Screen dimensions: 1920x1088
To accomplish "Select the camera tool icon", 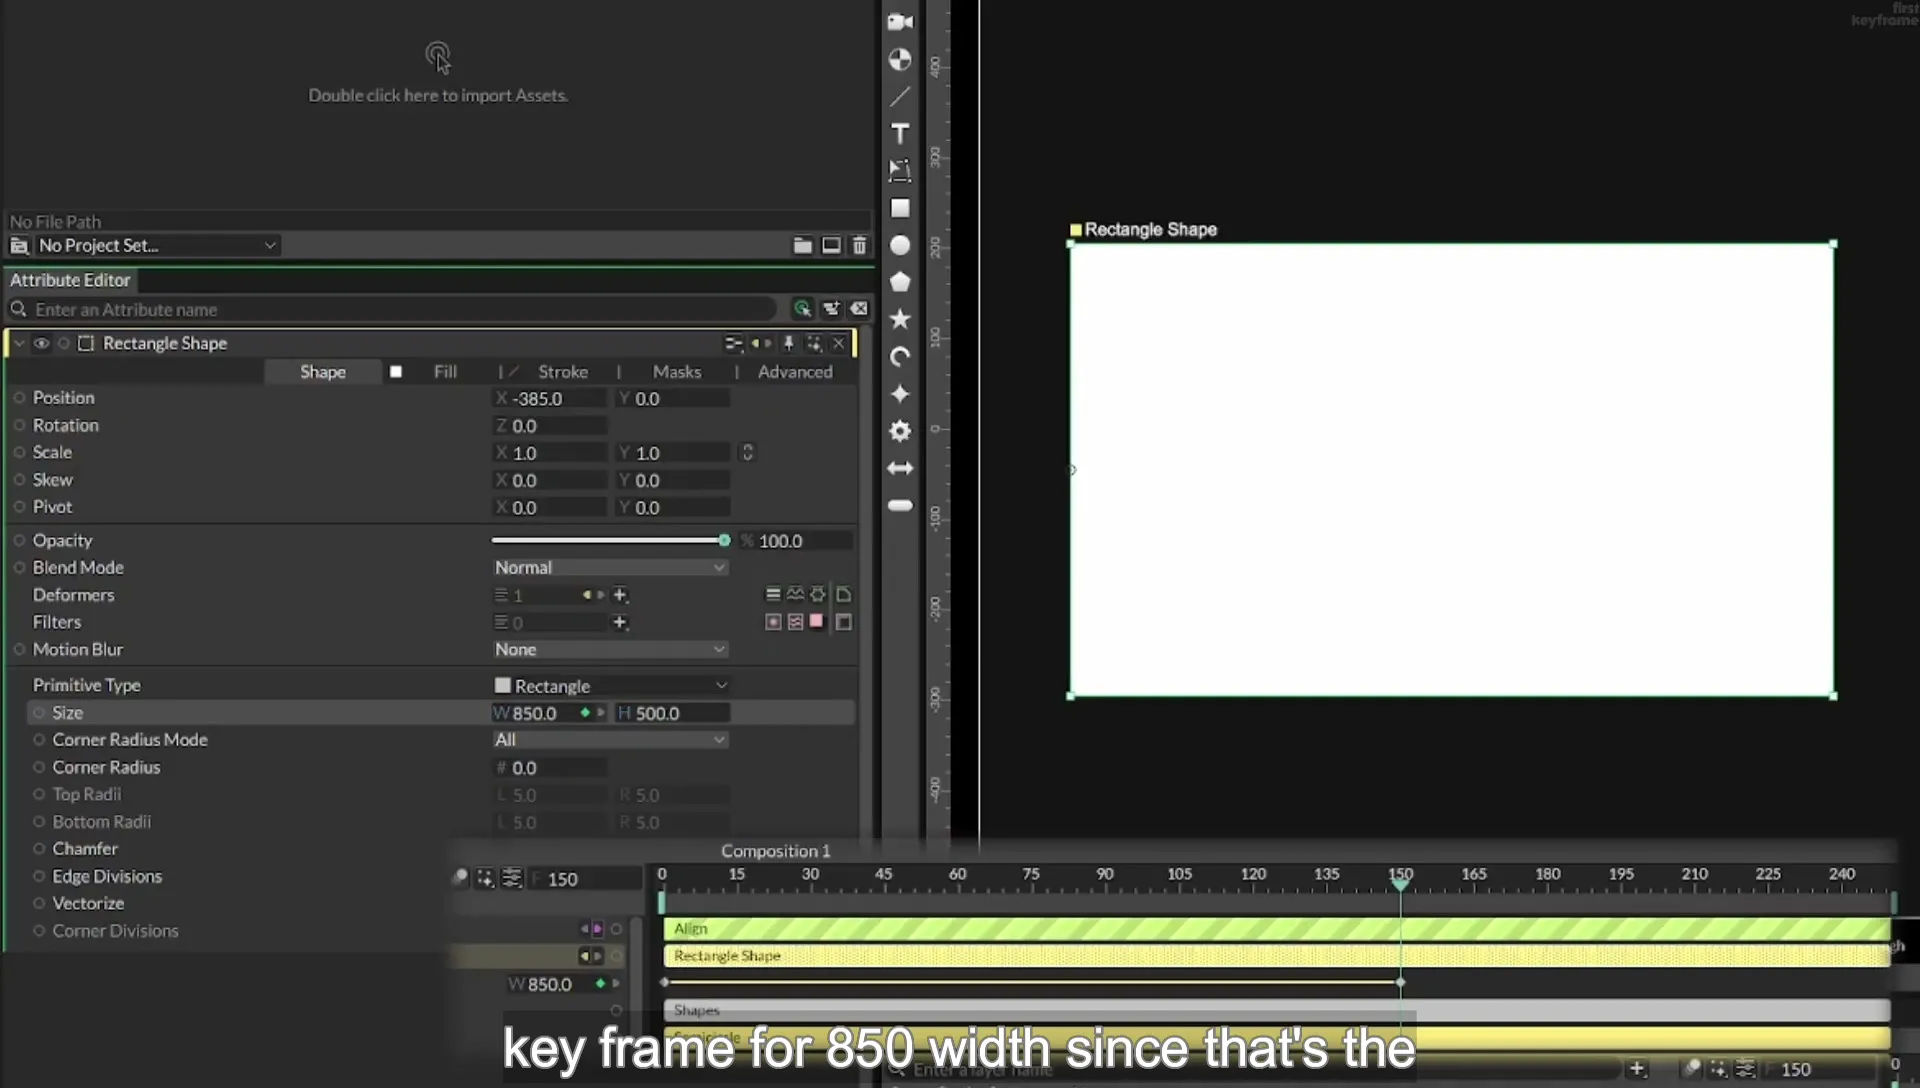I will 900,22.
